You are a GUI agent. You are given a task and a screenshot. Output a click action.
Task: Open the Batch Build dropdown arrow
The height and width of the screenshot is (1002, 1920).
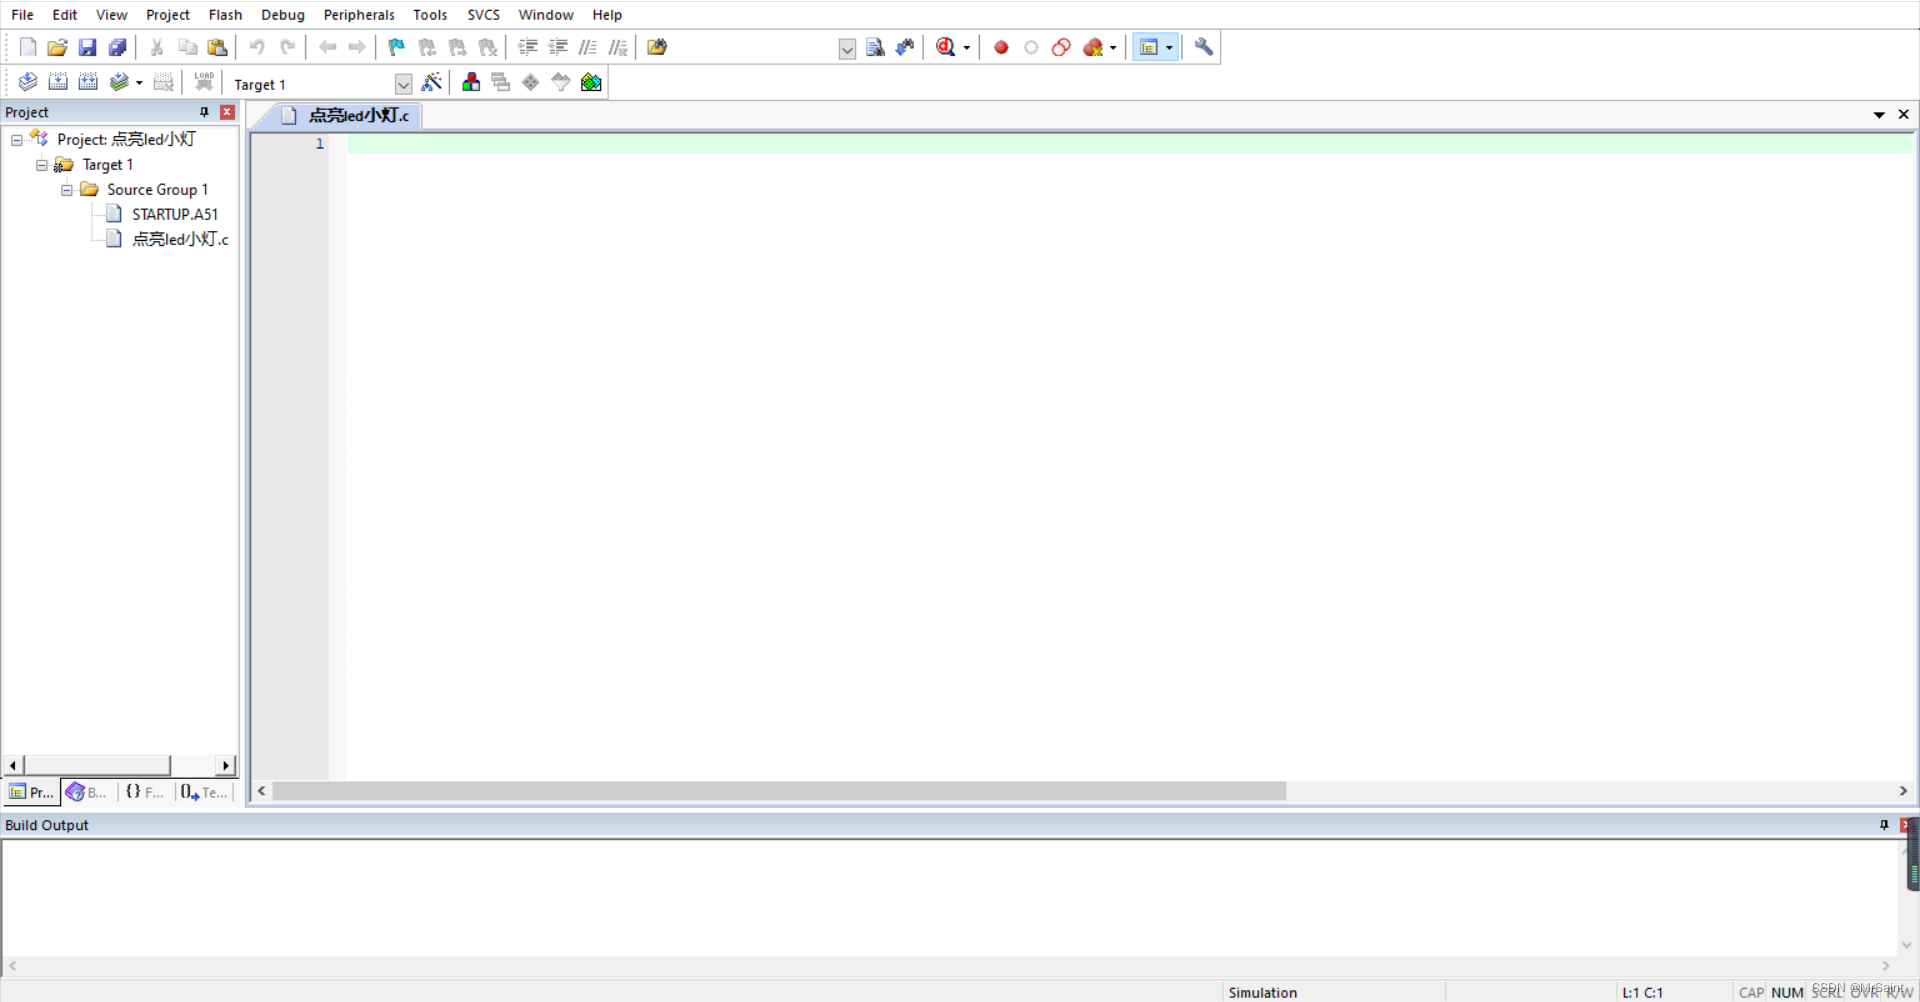[x=139, y=83]
